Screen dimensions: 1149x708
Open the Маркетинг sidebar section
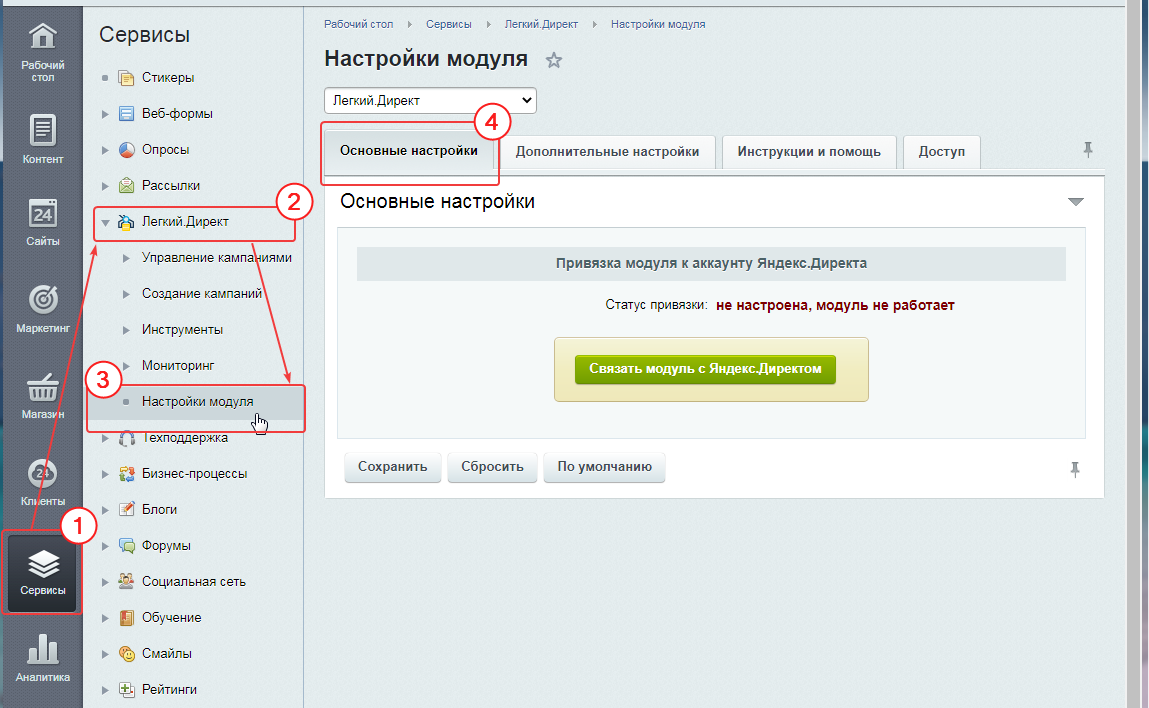[x=43, y=309]
